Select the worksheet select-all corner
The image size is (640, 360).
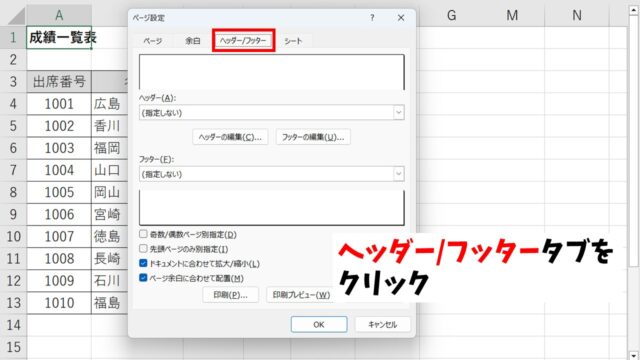[x=13, y=16]
